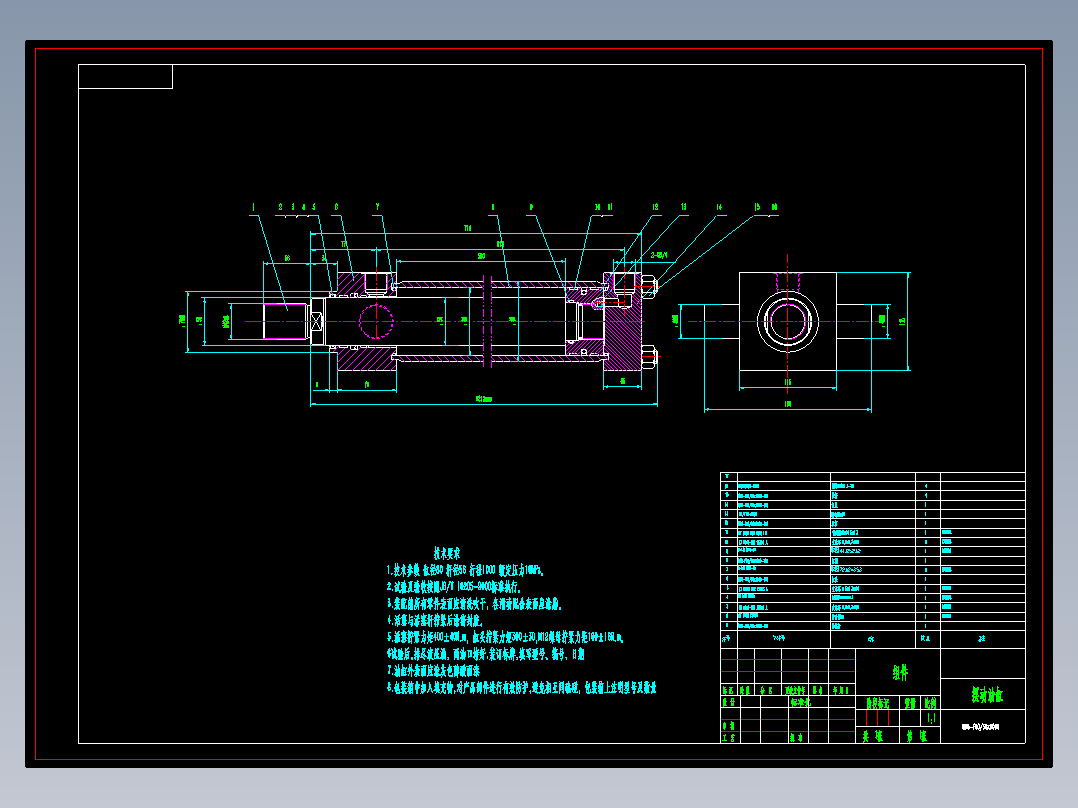Click the 710 overall dimension at top
Image resolution: width=1078 pixels, height=808 pixels.
468,228
